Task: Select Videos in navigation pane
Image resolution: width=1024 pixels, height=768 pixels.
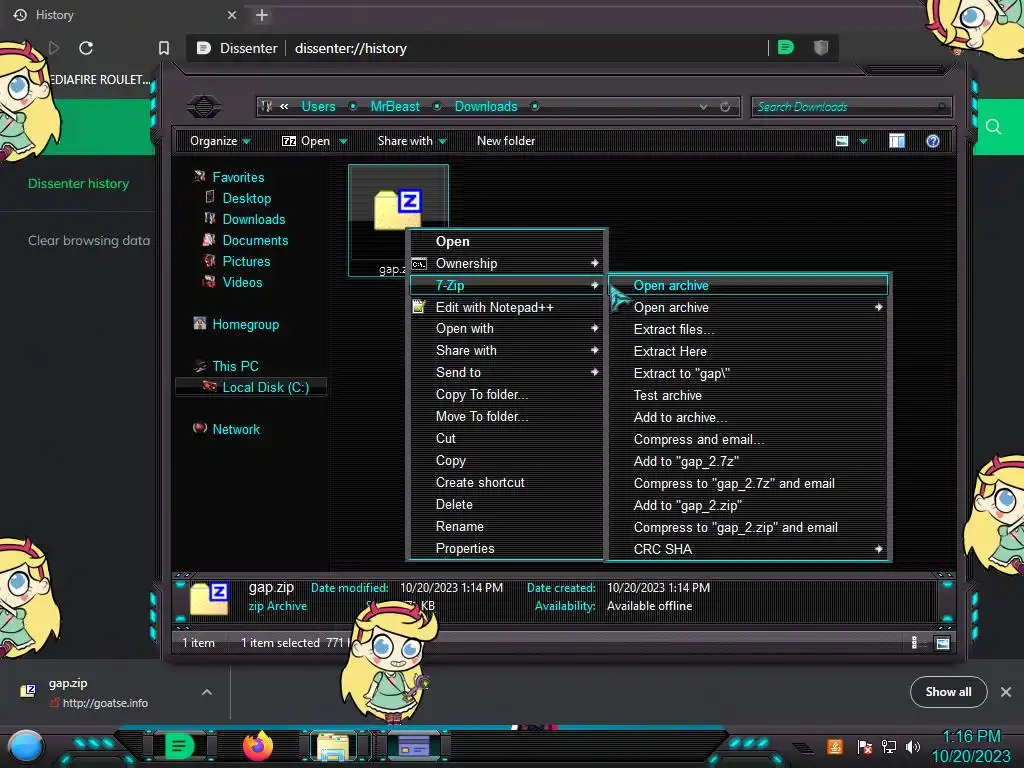Action: [242, 282]
